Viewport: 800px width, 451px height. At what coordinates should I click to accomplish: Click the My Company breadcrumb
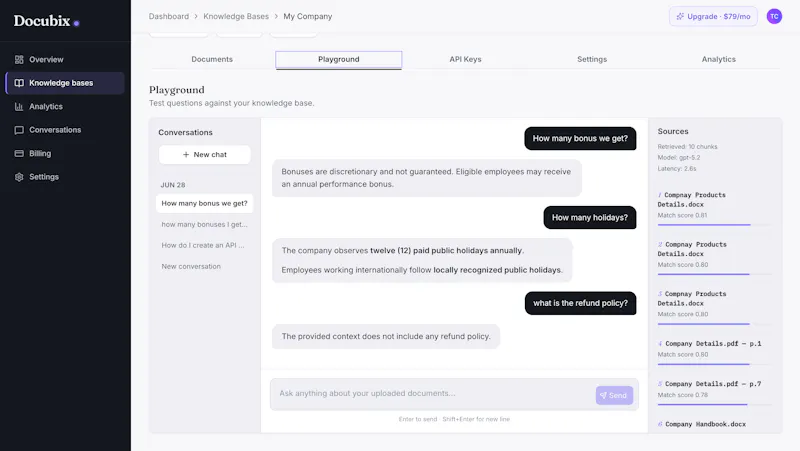coord(308,16)
